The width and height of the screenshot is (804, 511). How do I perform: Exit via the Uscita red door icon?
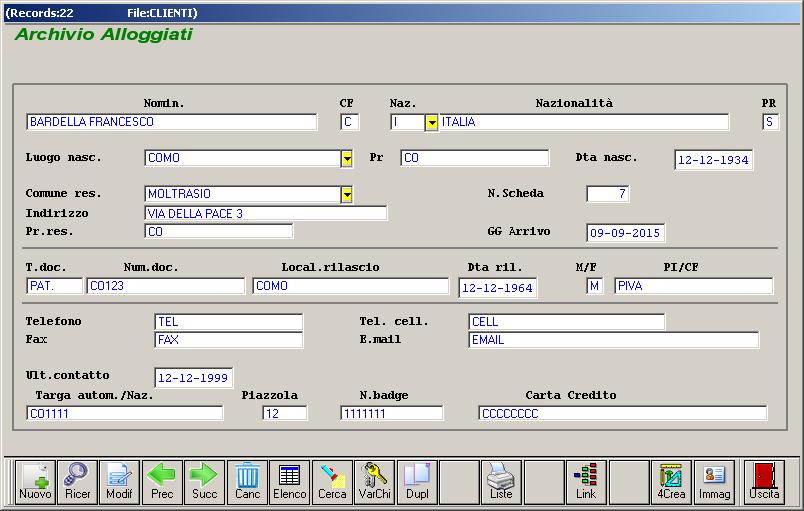(x=764, y=482)
